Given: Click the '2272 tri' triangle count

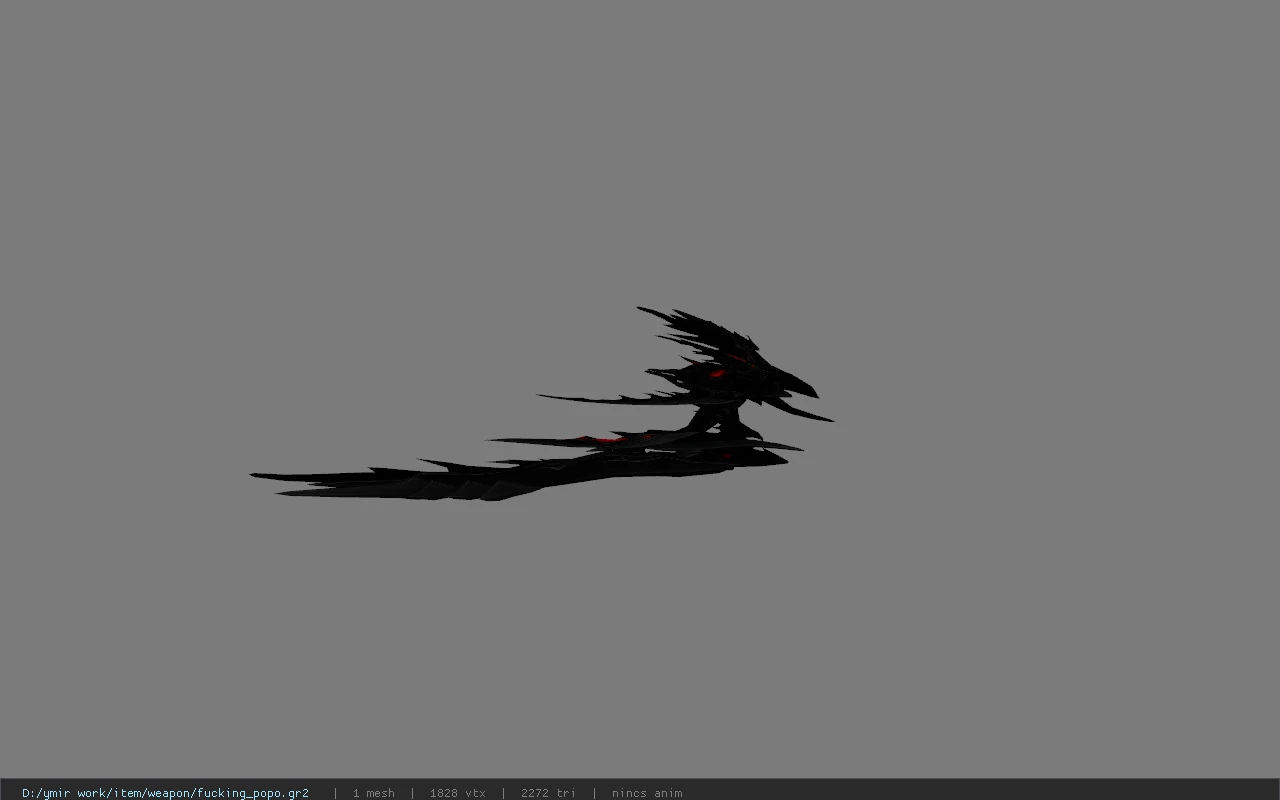Looking at the screenshot, I should (x=548, y=793).
